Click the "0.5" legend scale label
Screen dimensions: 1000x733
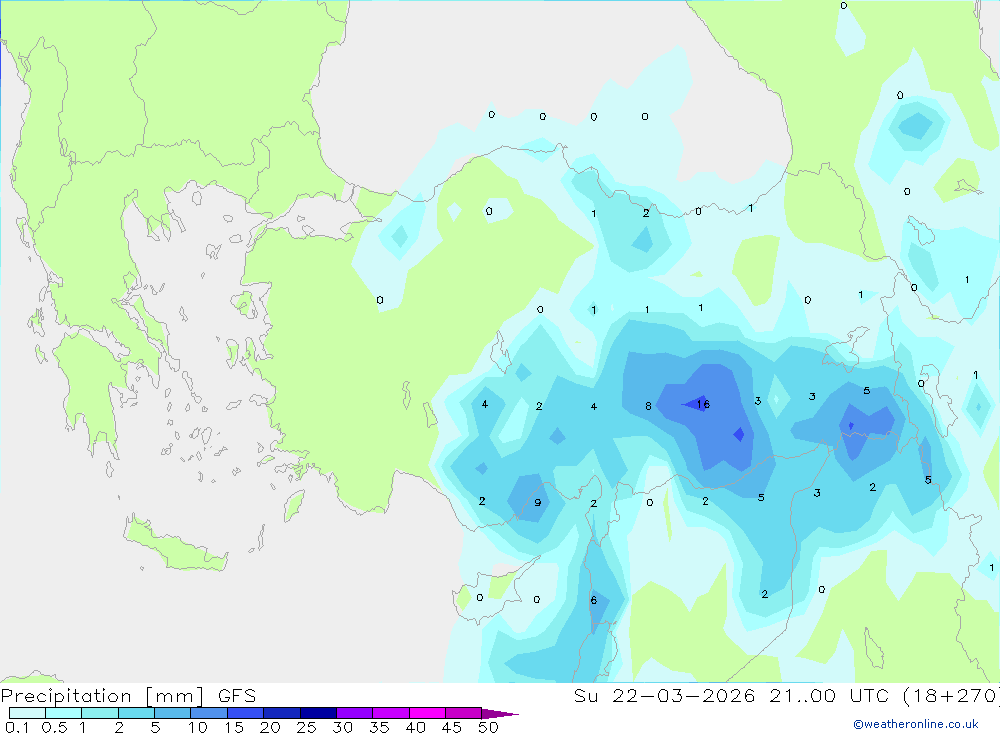pos(54,727)
